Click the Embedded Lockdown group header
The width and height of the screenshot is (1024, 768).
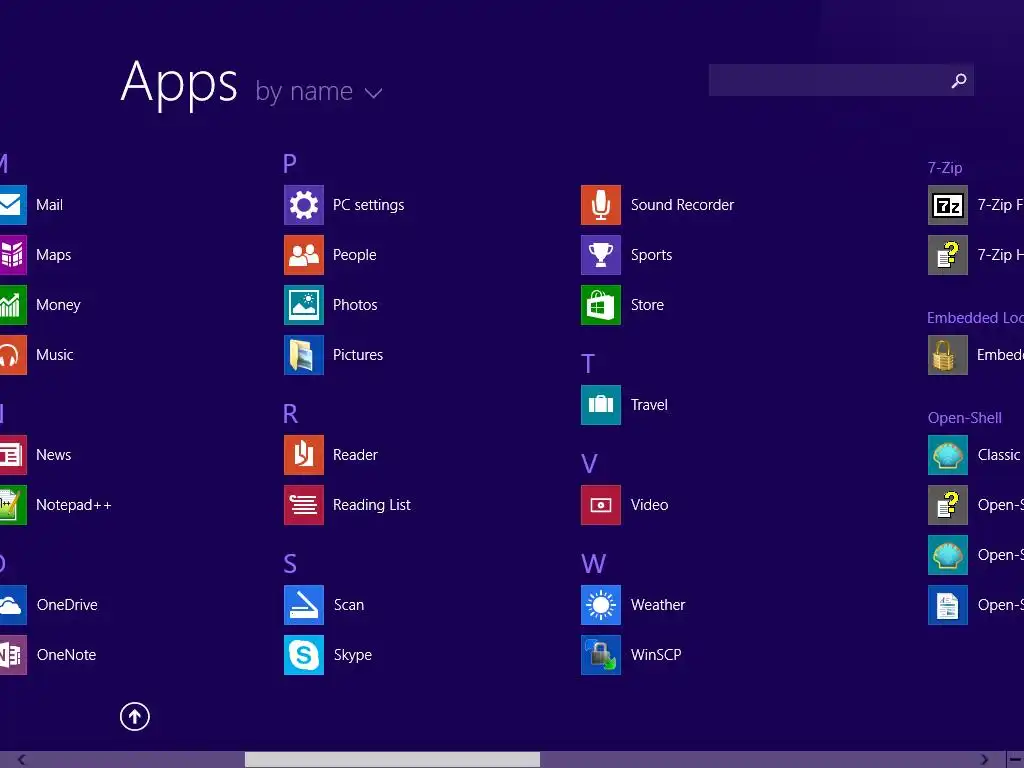coord(975,318)
